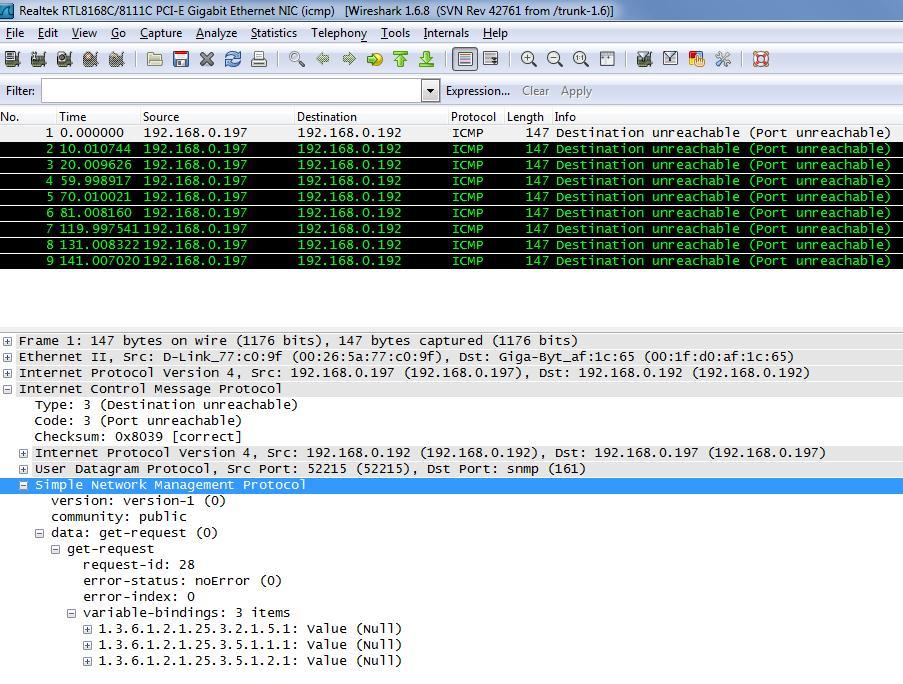This screenshot has width=903, height=684.
Task: Open the Internals menu
Action: 446,33
